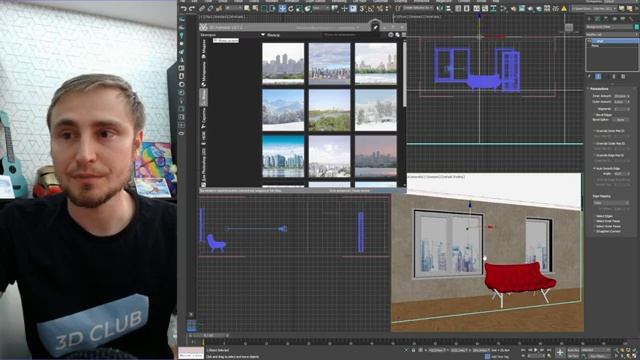Activate the Select and Scale tool
The image size is (640, 360).
point(299,8)
